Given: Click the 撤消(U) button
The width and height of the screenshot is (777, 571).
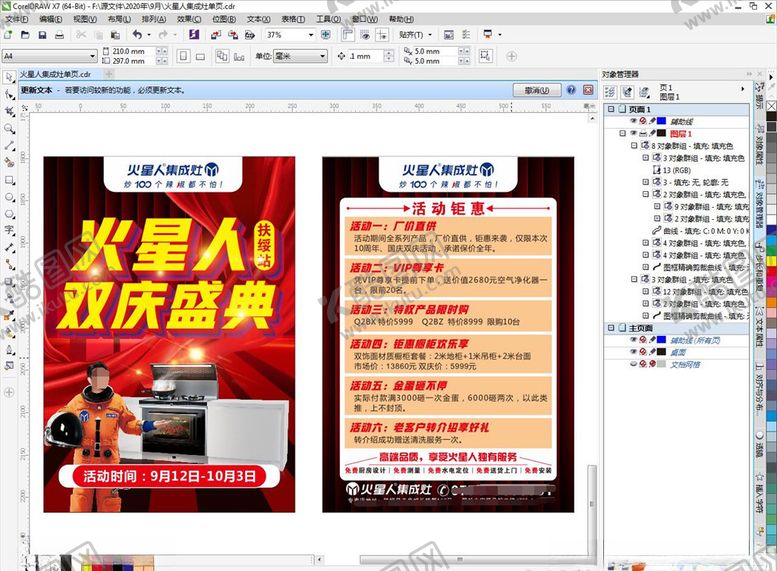Looking at the screenshot, I should point(537,90).
